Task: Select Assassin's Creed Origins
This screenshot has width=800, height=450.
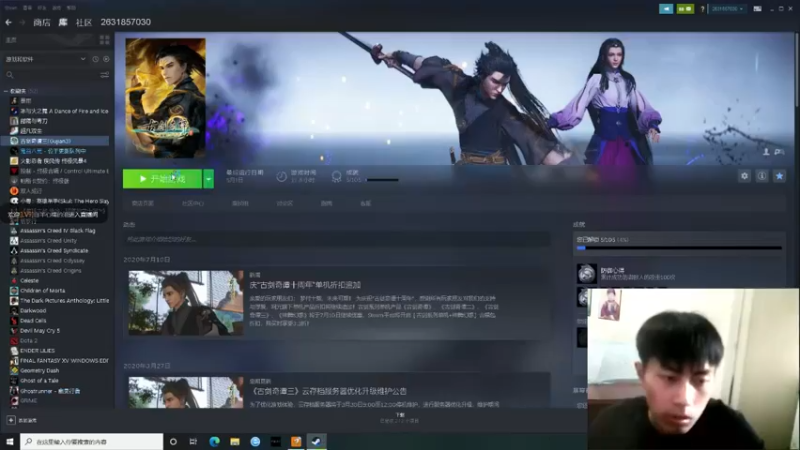Action: coord(51,271)
